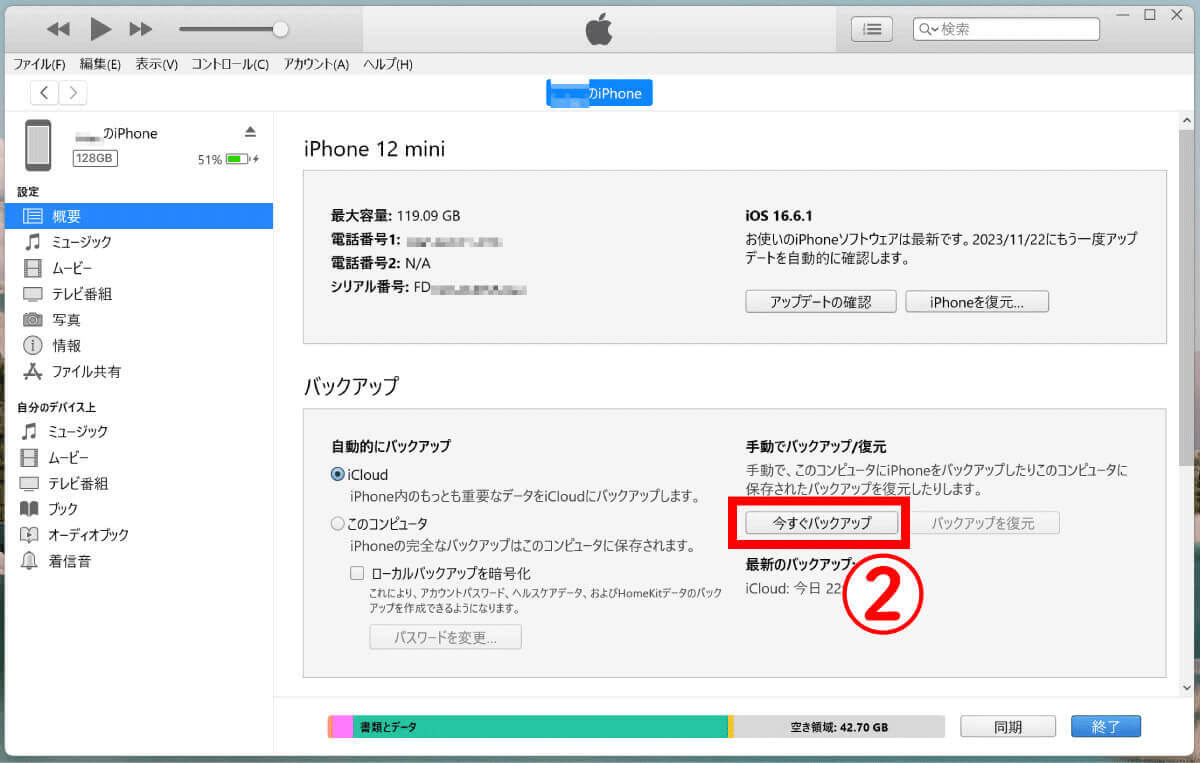This screenshot has height=763, width=1200.
Task: Select ミュージック icon under 設定
Action: [33, 242]
